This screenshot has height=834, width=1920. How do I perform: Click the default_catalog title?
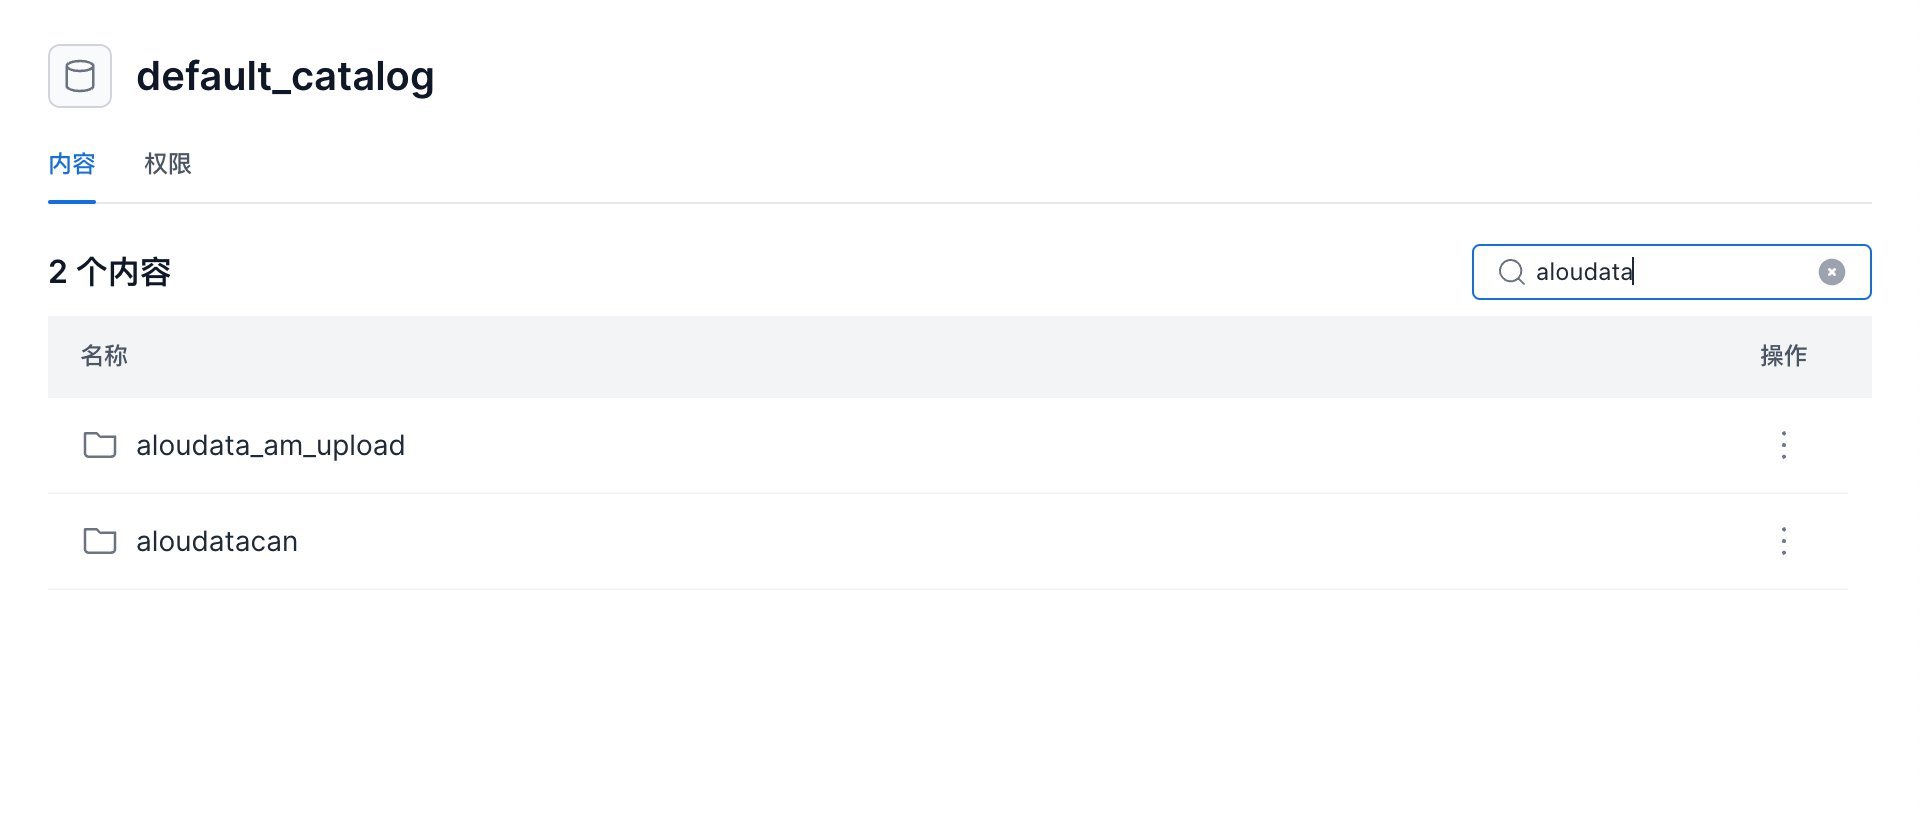pos(285,76)
